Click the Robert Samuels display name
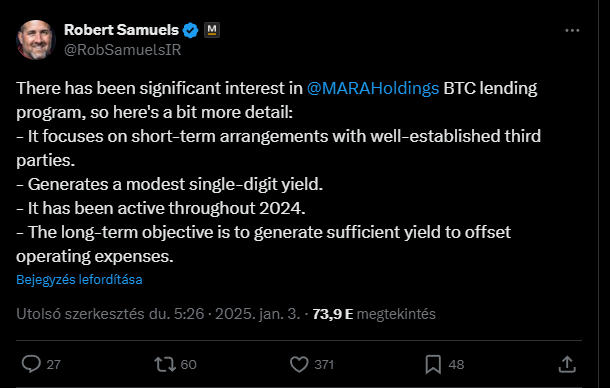The height and width of the screenshot is (388, 610). tap(121, 30)
